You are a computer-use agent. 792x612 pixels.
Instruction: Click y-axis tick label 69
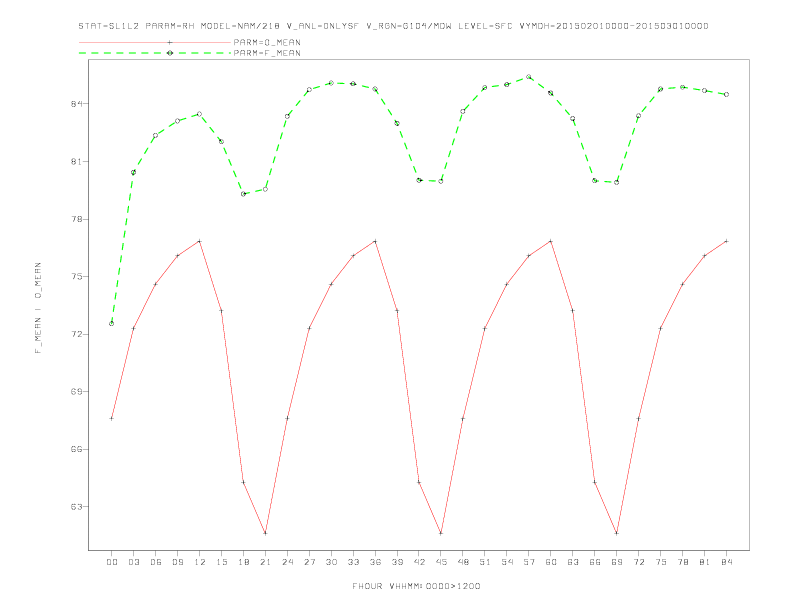coord(76,392)
